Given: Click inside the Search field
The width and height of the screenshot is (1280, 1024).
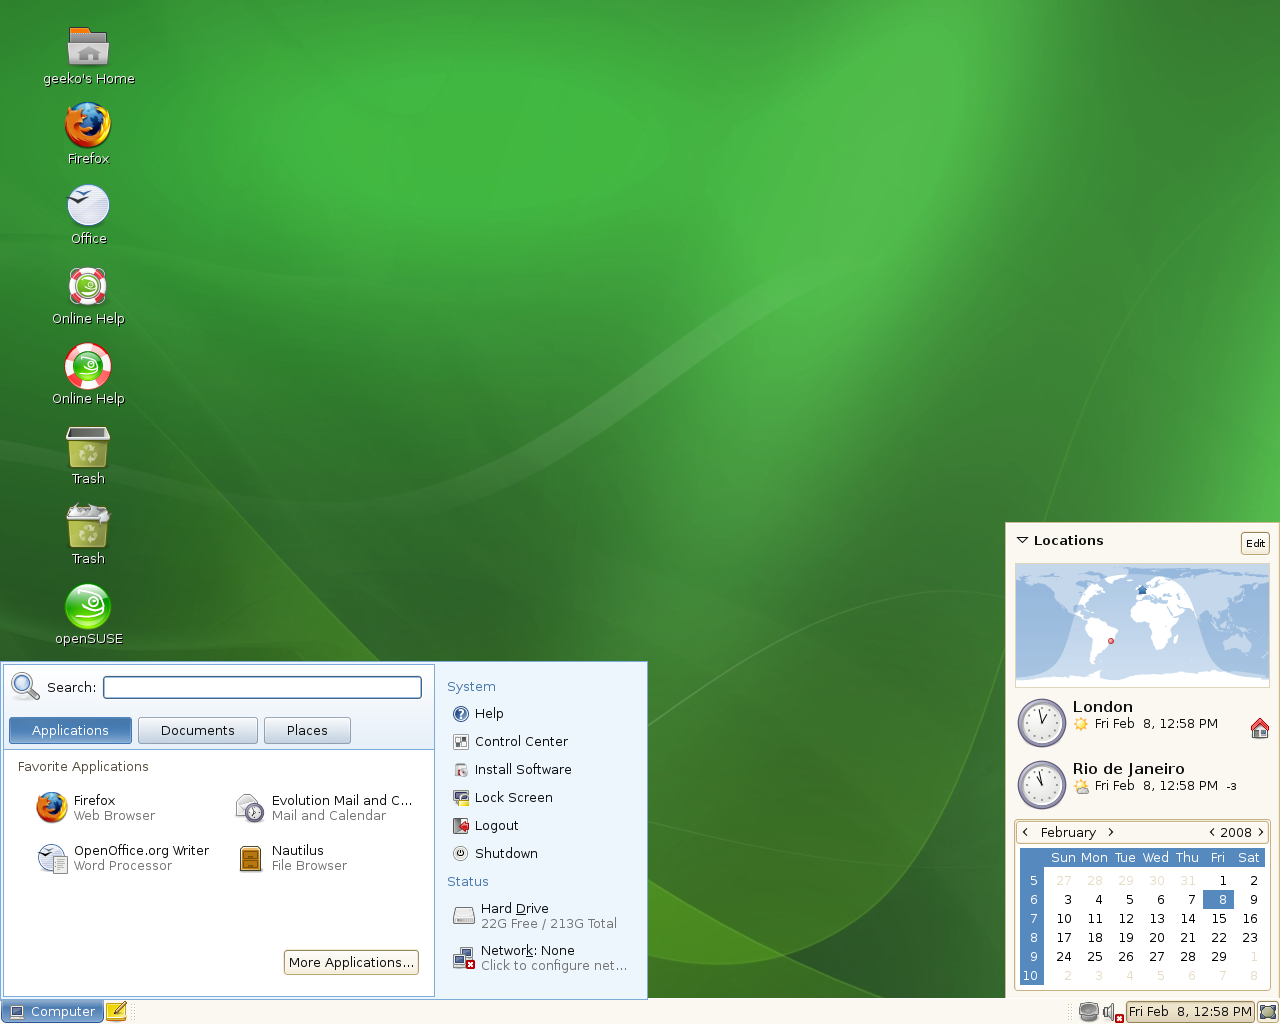Looking at the screenshot, I should [x=262, y=687].
